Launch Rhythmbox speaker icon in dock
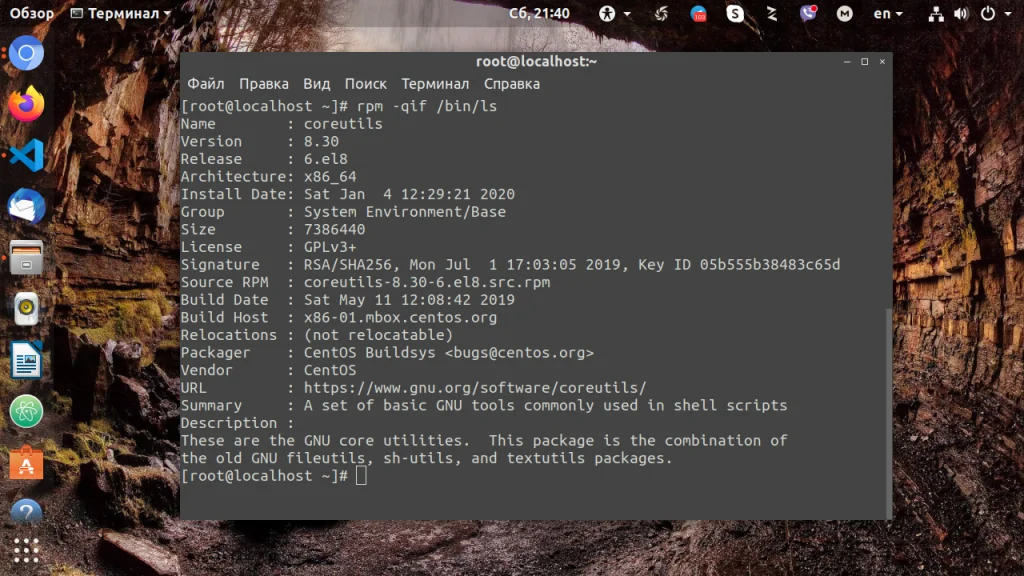This screenshot has width=1024, height=576. [x=26, y=309]
